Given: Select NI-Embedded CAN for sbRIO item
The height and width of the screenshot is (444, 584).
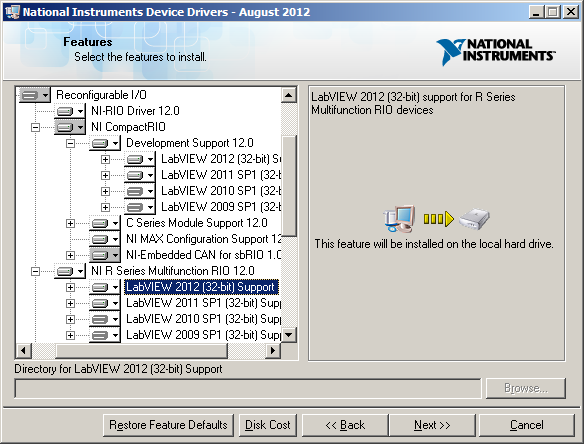Looking at the screenshot, I should [x=203, y=255].
